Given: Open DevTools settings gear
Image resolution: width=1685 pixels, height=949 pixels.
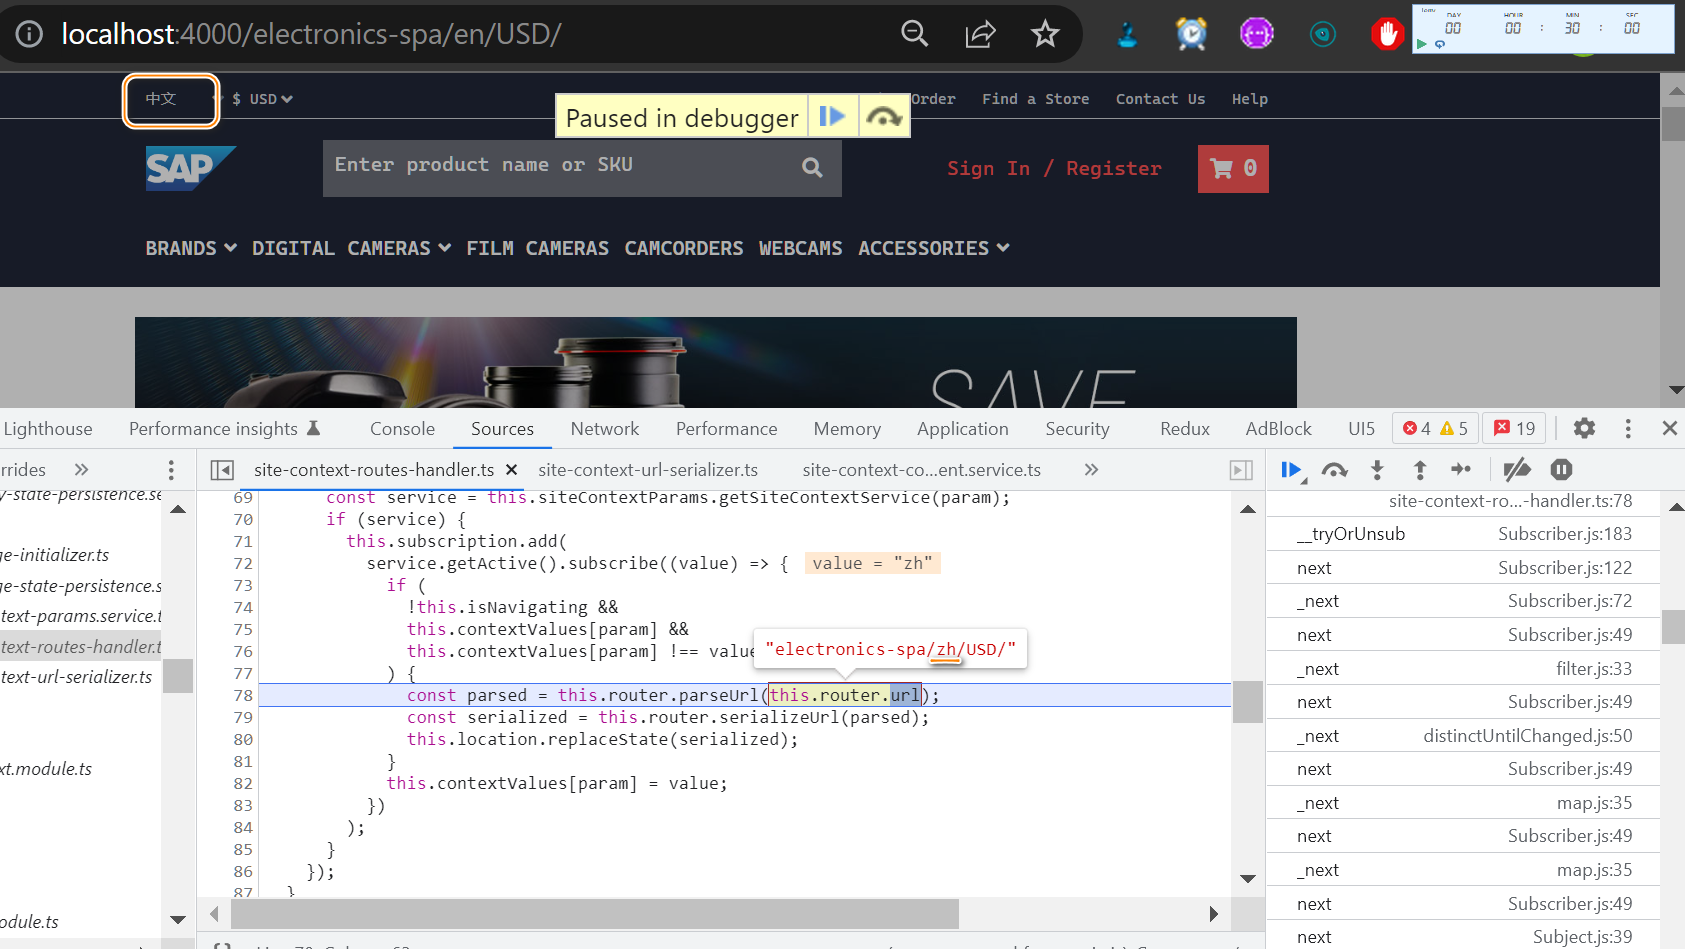Looking at the screenshot, I should tap(1584, 429).
